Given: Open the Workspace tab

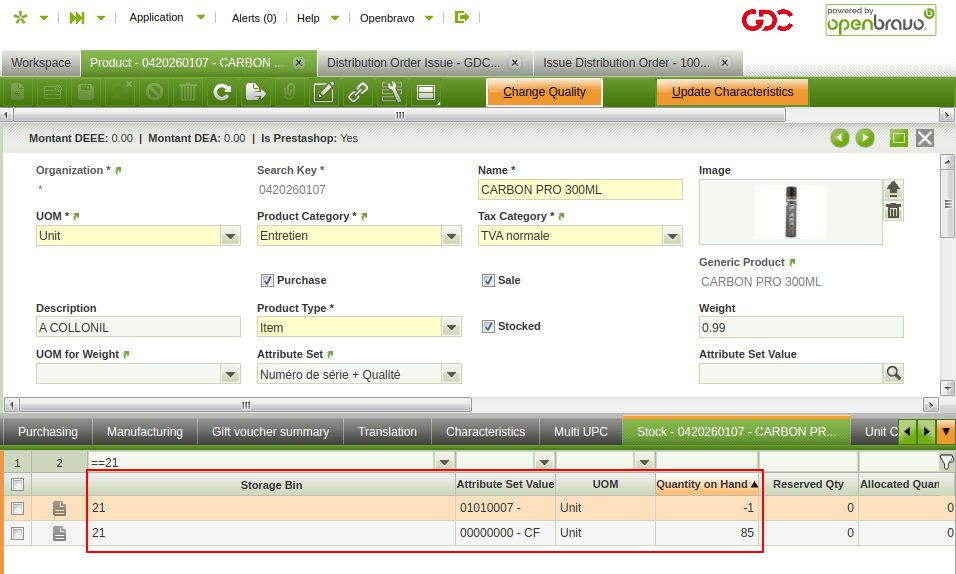Looking at the screenshot, I should (x=41, y=63).
